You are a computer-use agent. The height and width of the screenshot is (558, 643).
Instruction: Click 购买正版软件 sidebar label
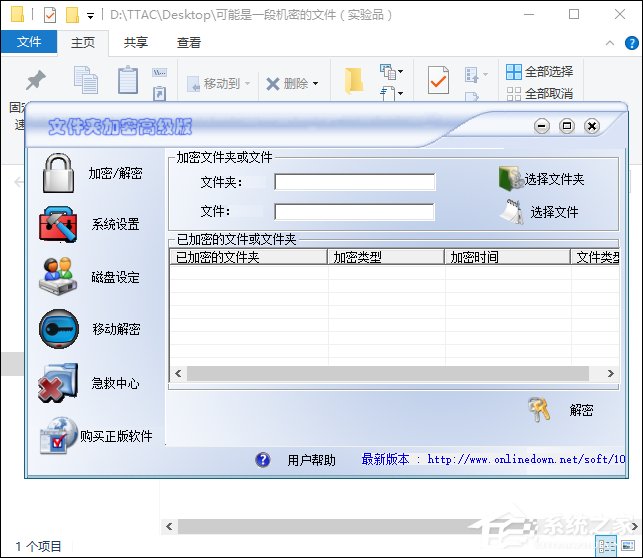tap(116, 436)
